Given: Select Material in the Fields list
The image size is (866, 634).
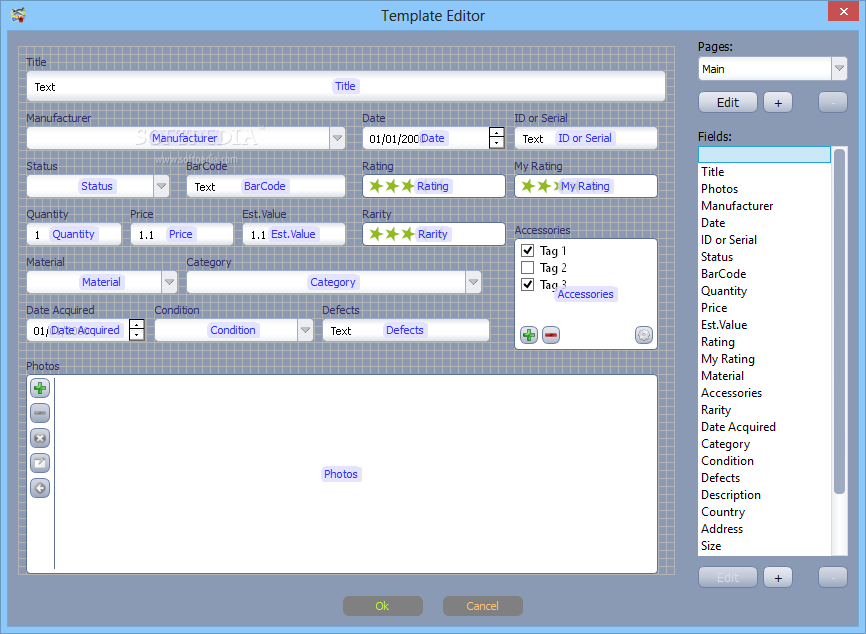Looking at the screenshot, I should click(764, 376).
